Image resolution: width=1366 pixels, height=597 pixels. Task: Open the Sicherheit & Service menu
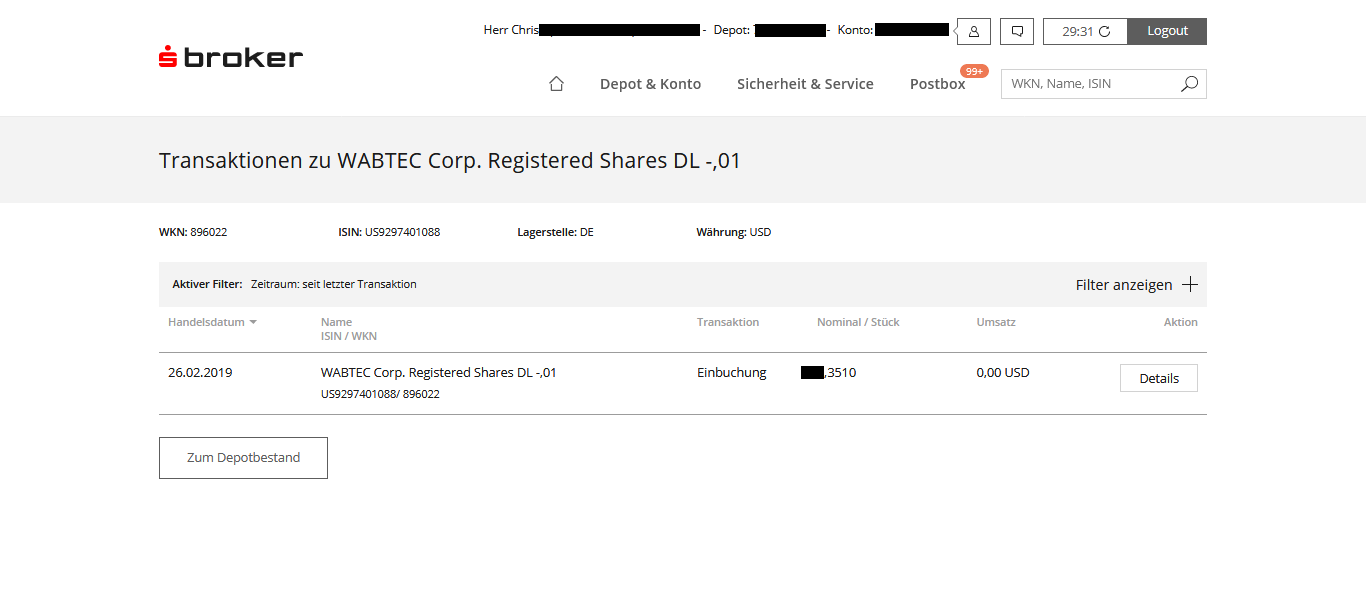(x=805, y=84)
